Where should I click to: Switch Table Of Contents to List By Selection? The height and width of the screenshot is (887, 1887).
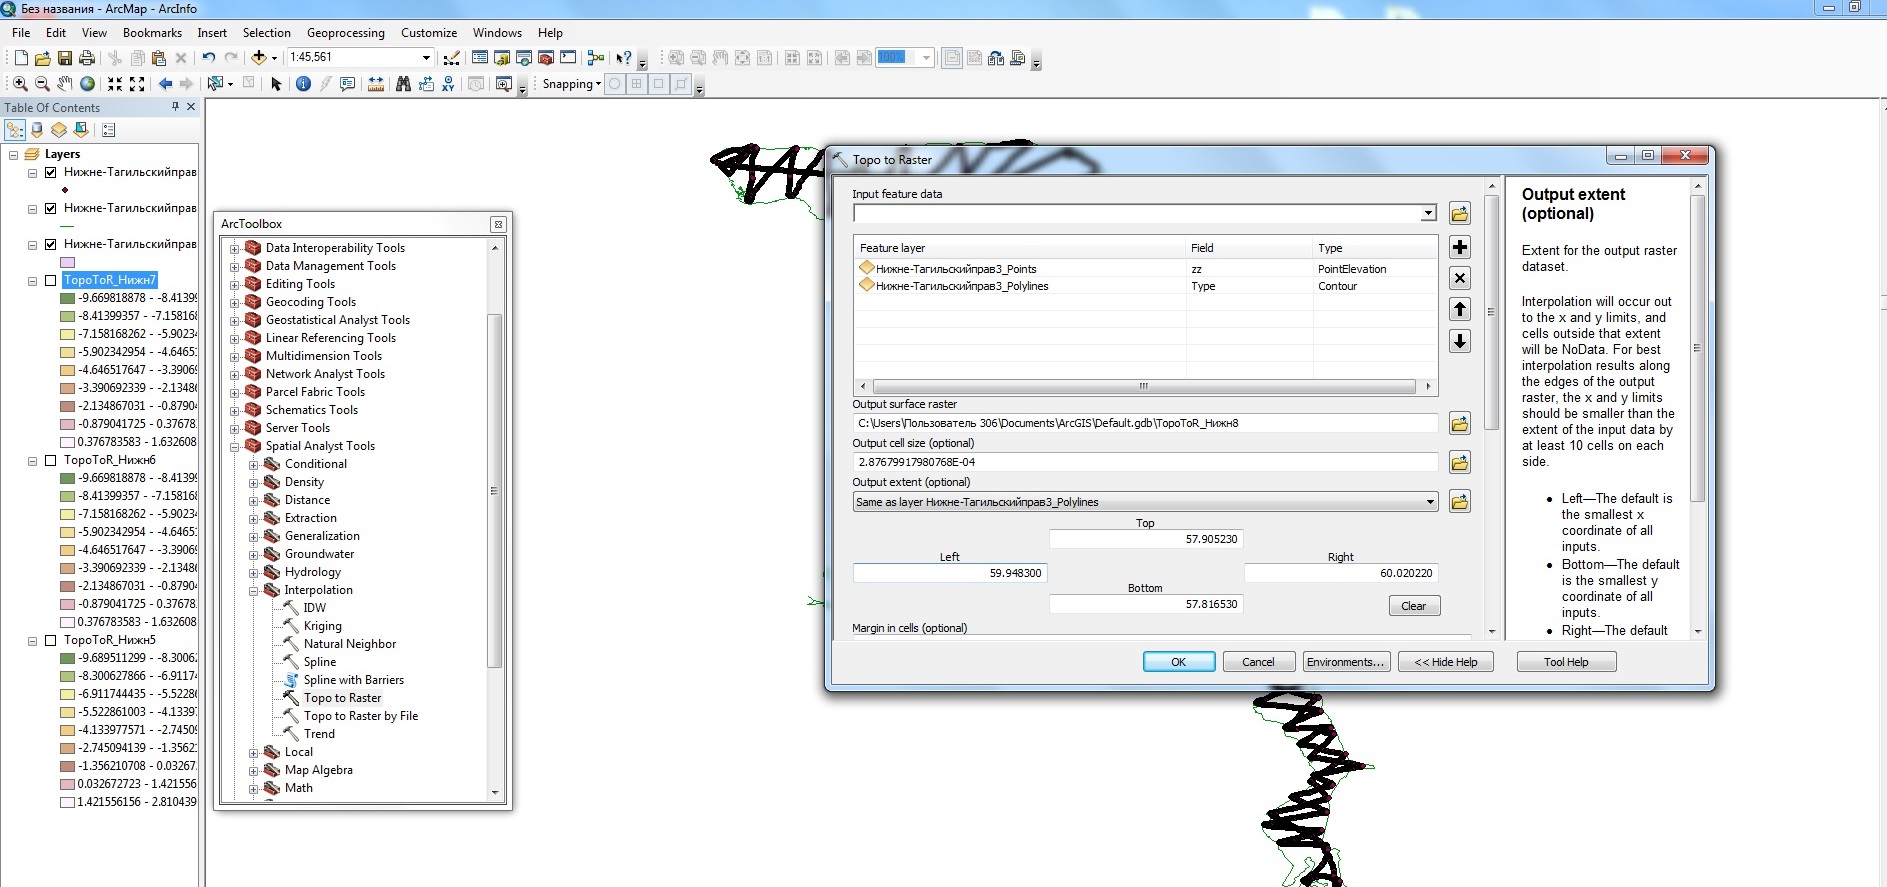tap(81, 130)
